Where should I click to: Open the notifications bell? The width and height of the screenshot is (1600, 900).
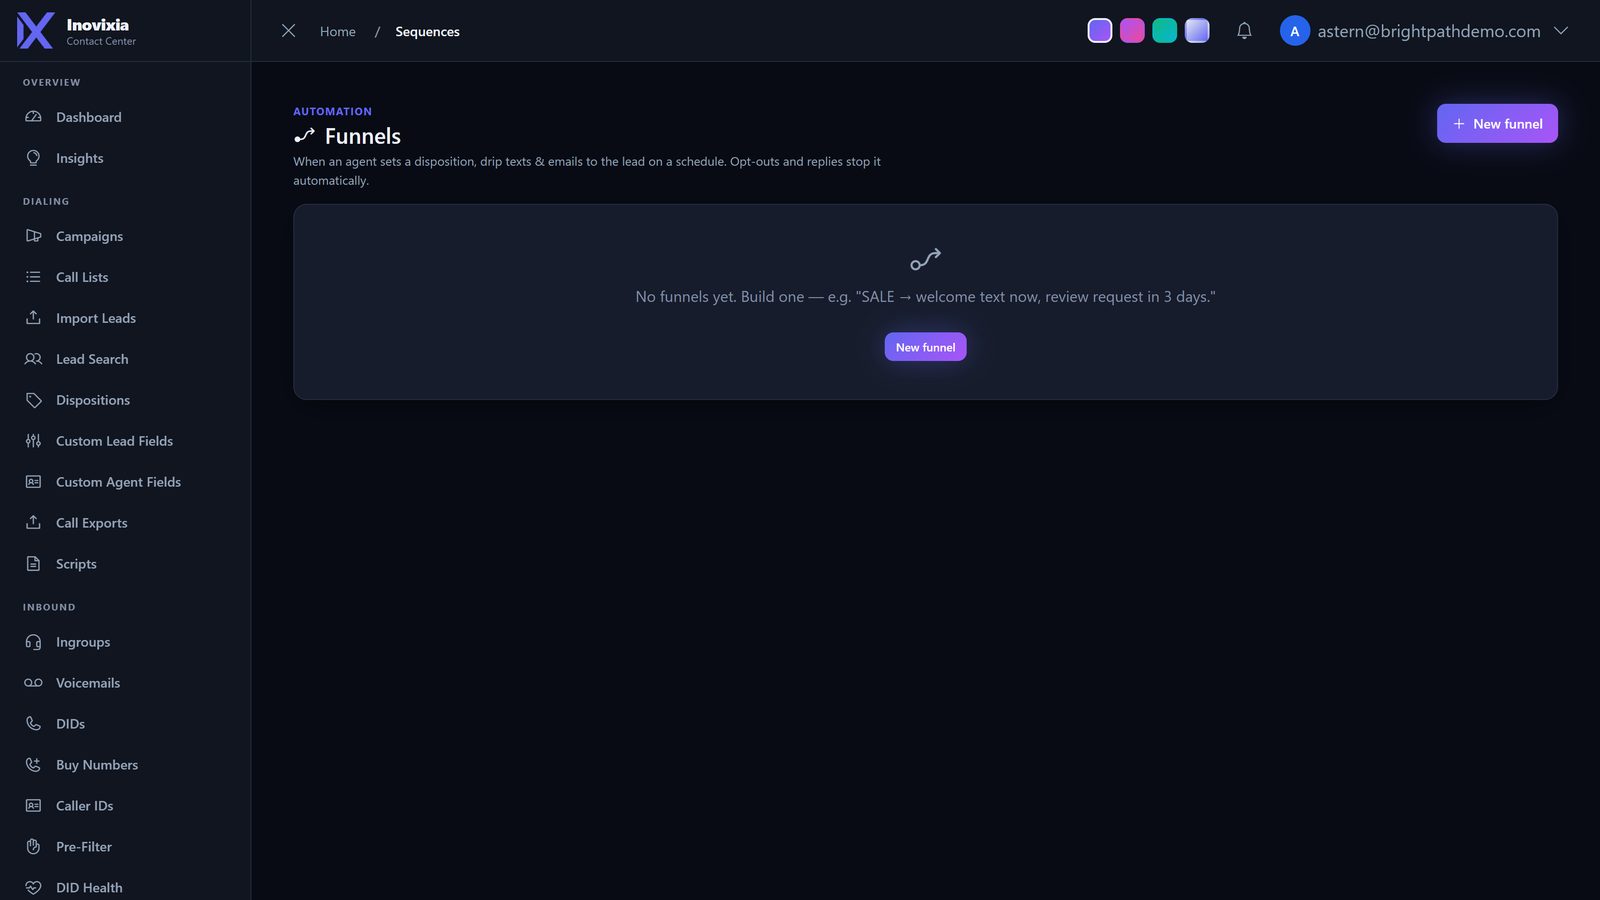pyautogui.click(x=1244, y=31)
